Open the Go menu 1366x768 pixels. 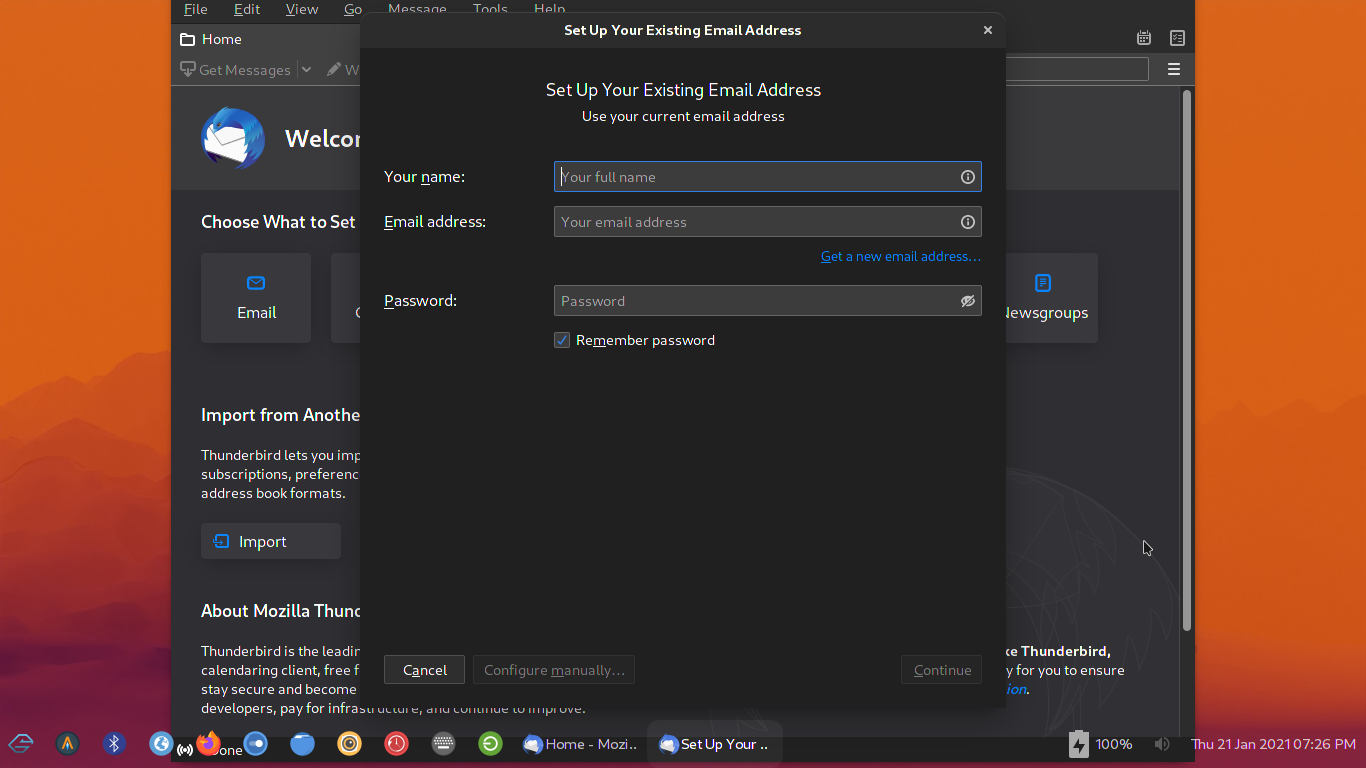click(x=352, y=9)
